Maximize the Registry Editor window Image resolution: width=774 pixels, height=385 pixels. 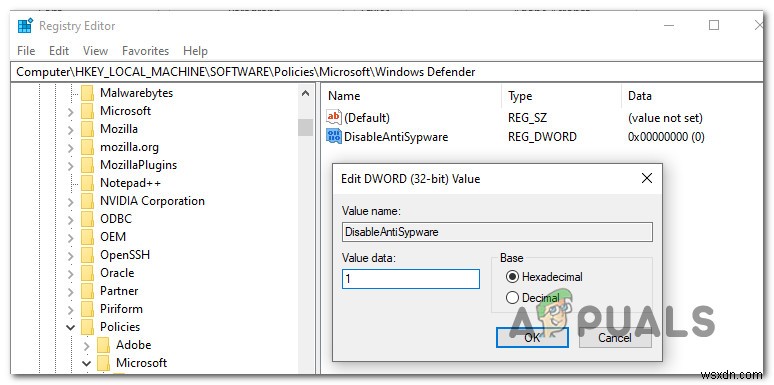point(714,25)
